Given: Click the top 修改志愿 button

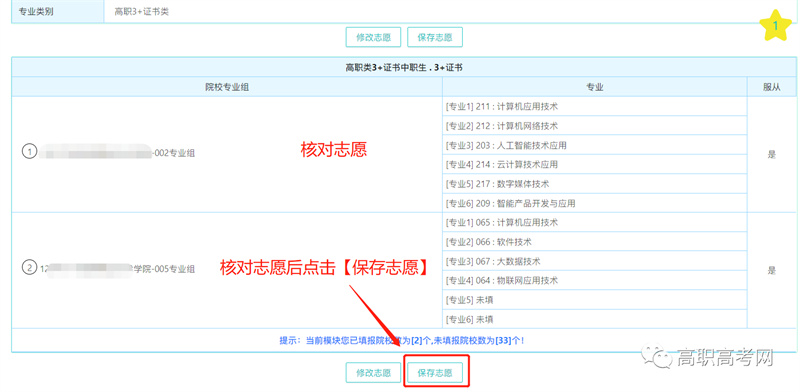Looking at the screenshot, I should (373, 37).
